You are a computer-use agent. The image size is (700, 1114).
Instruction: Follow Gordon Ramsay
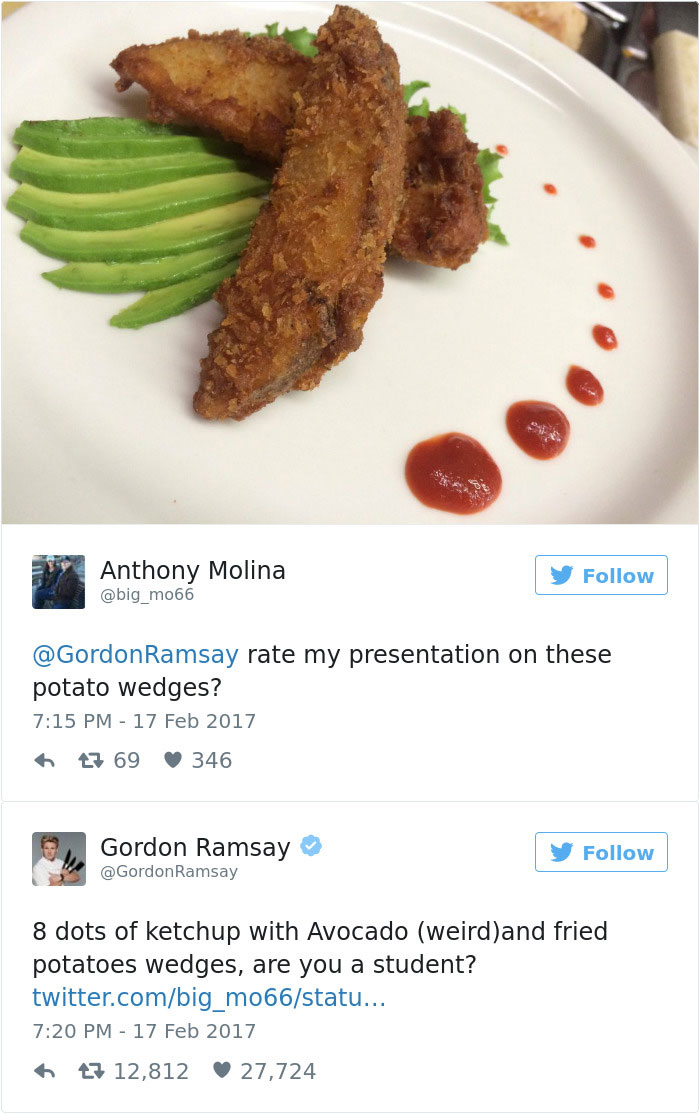pyautogui.click(x=601, y=853)
